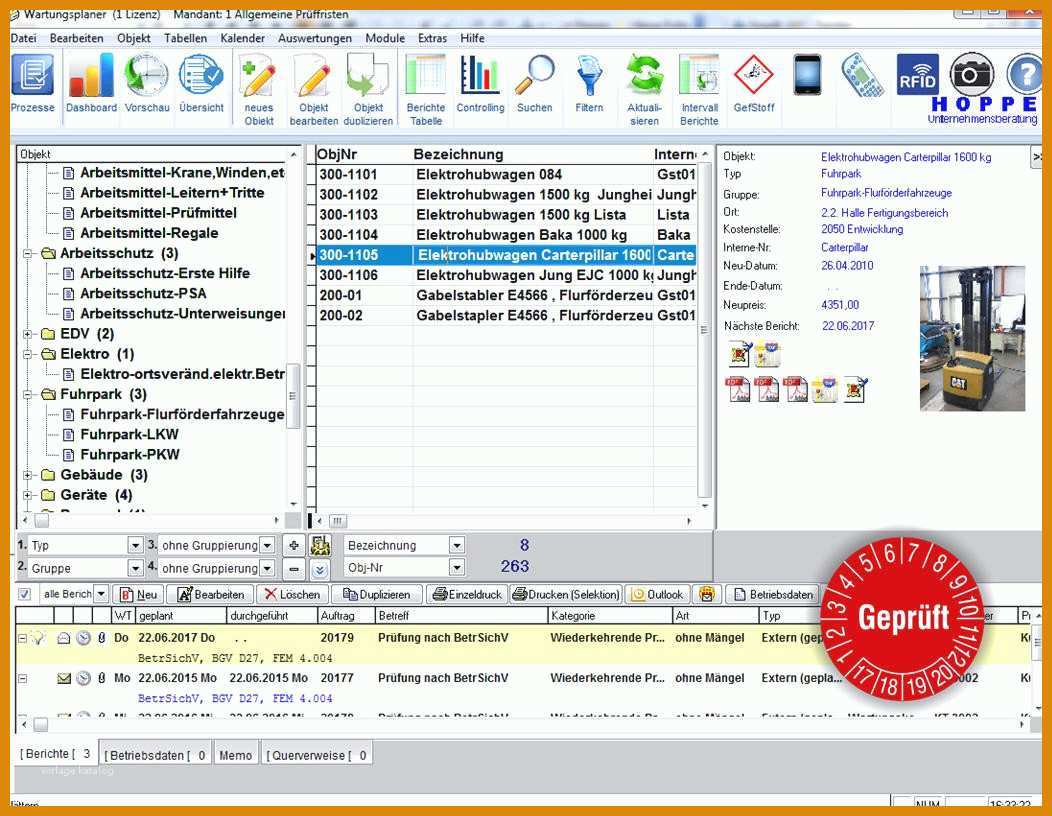
Task: Select row 300-1103 Elektrohubwagen Lista
Action: coord(506,215)
